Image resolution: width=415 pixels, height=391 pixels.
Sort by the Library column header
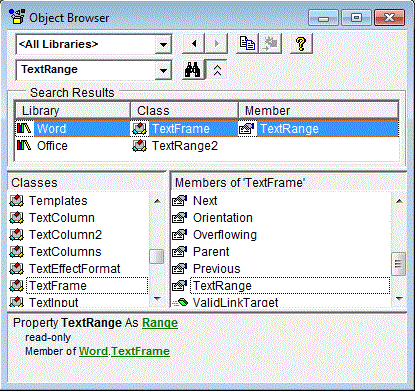(73, 110)
